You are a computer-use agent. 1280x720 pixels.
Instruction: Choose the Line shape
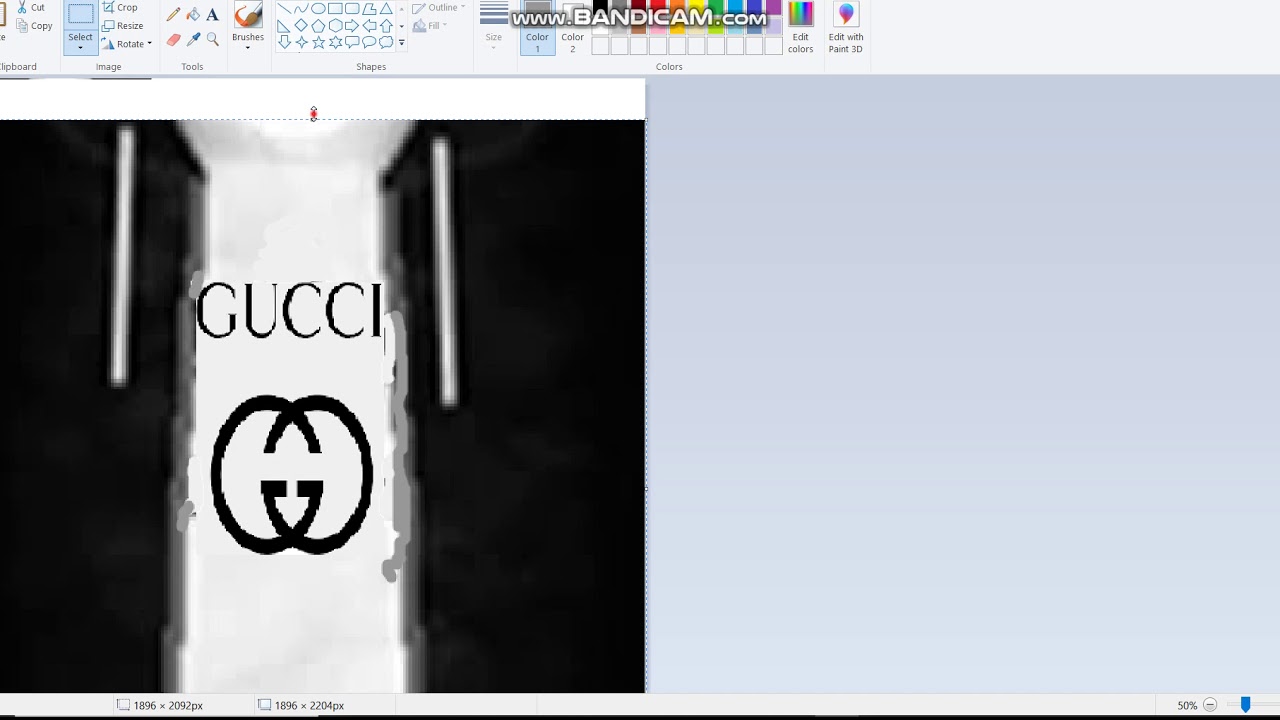point(284,9)
